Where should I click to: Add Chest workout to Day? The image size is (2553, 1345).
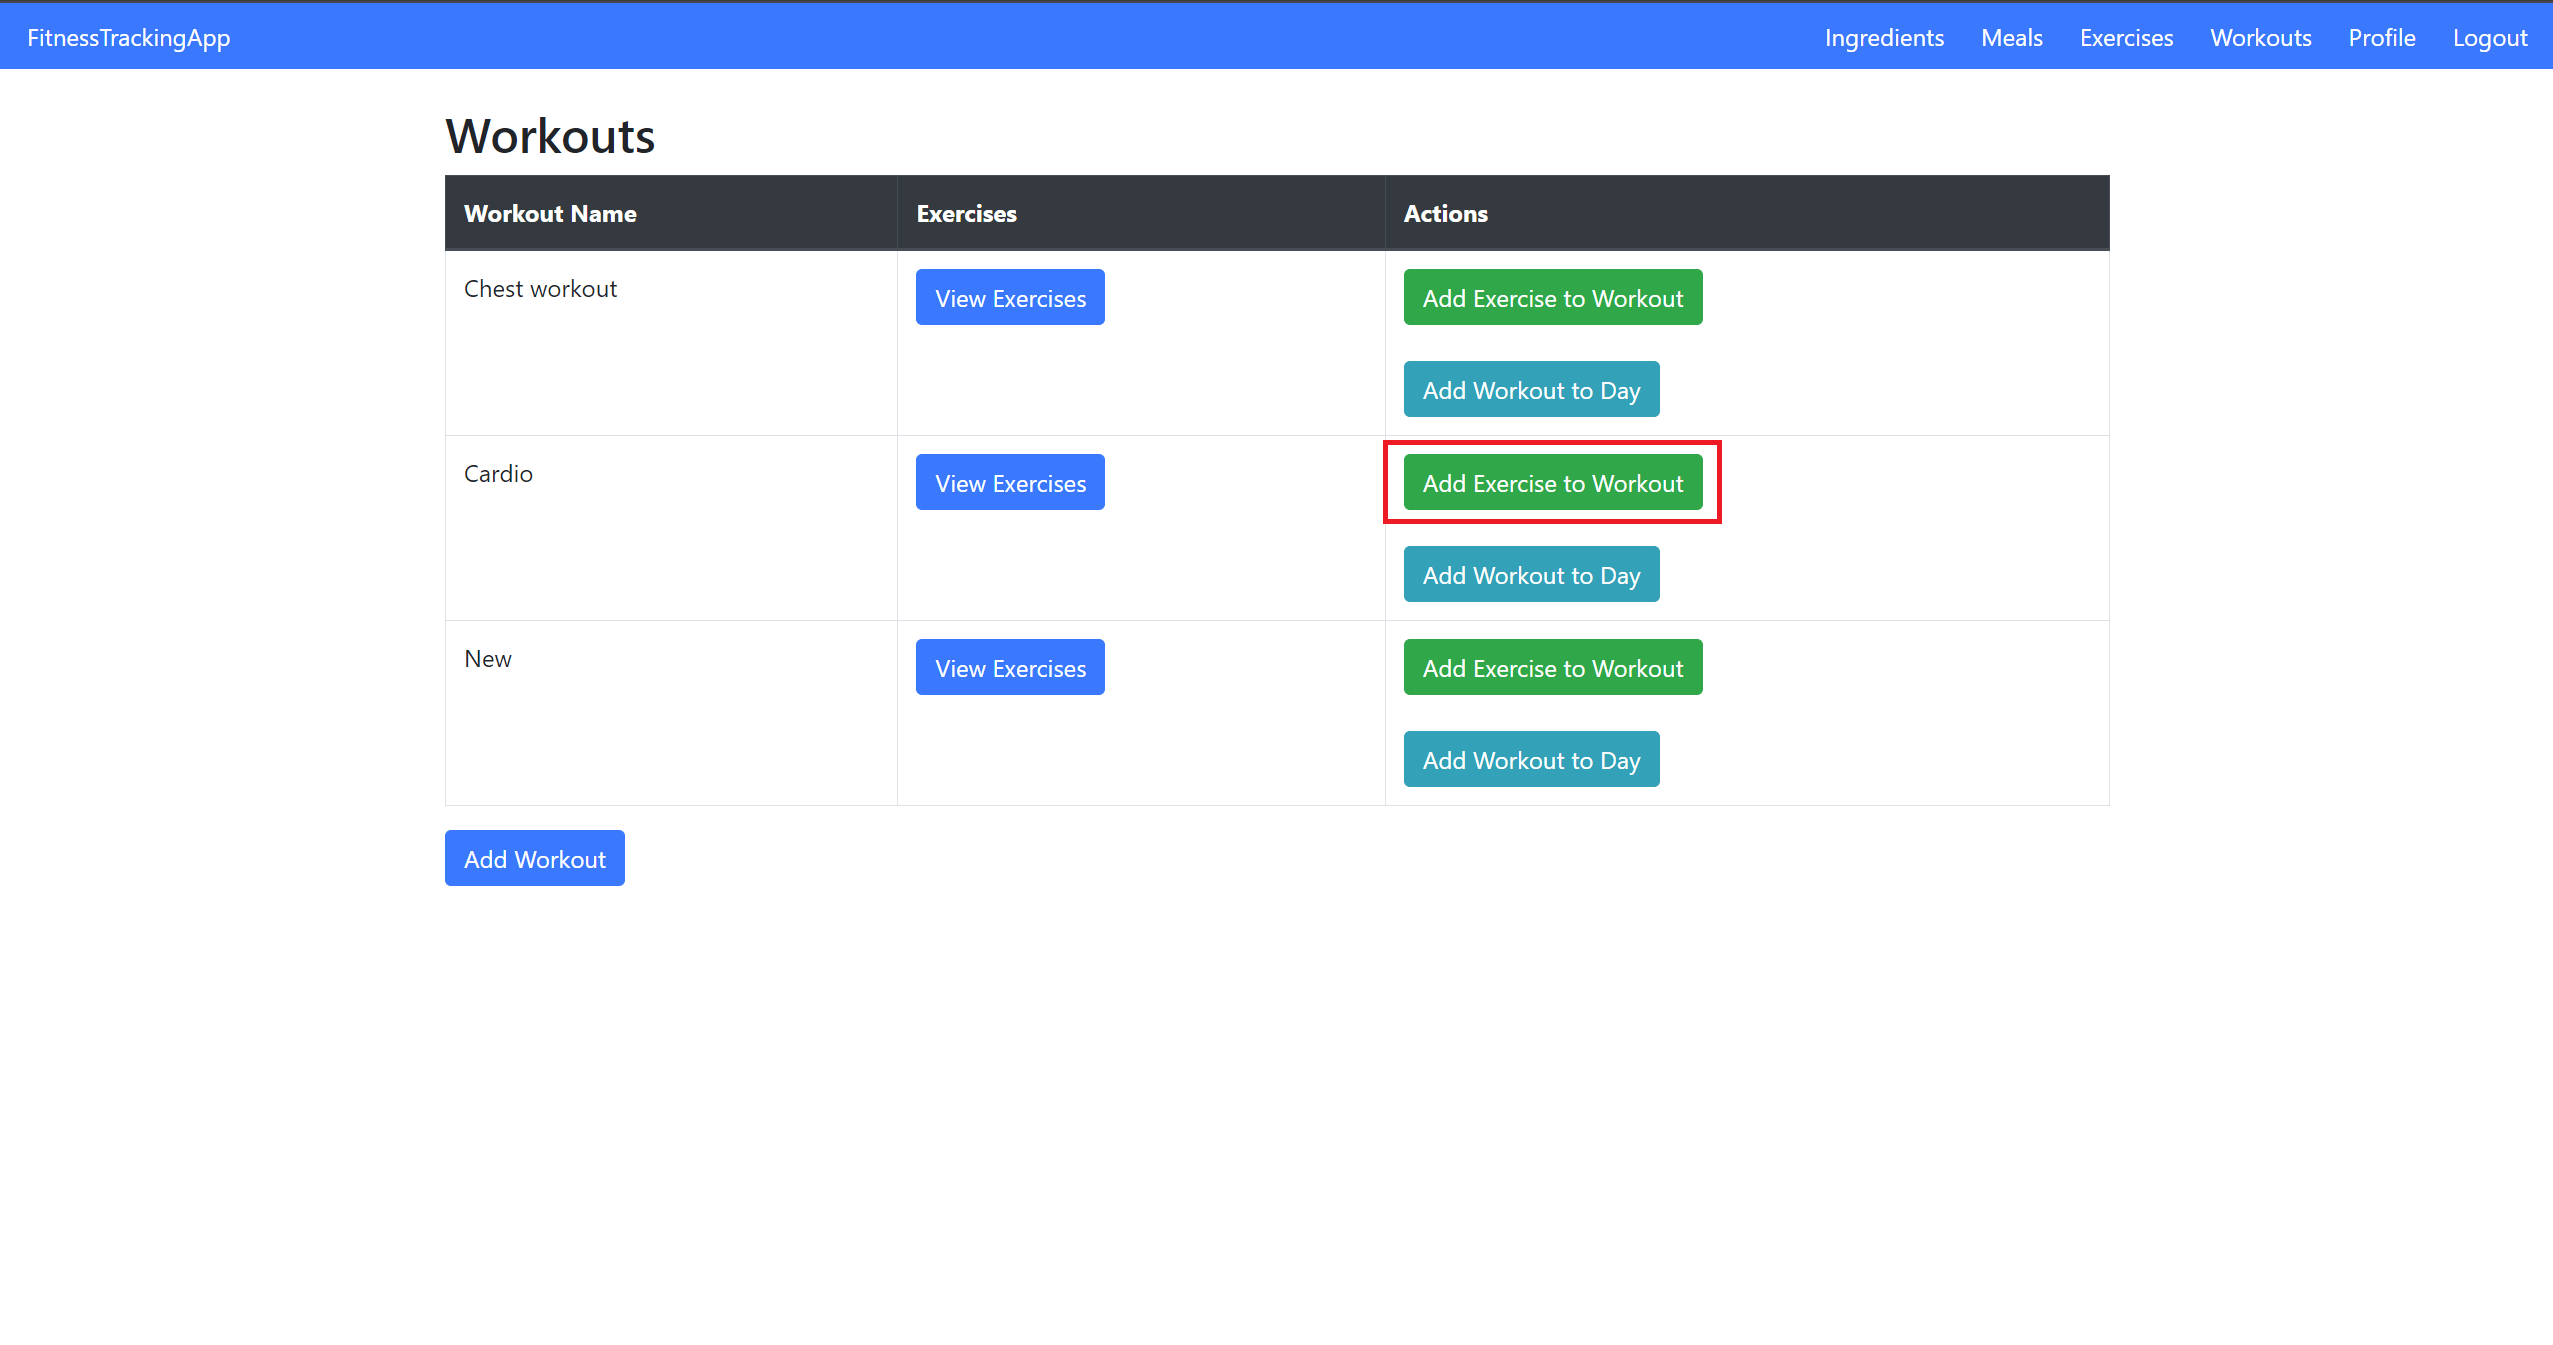(x=1531, y=390)
